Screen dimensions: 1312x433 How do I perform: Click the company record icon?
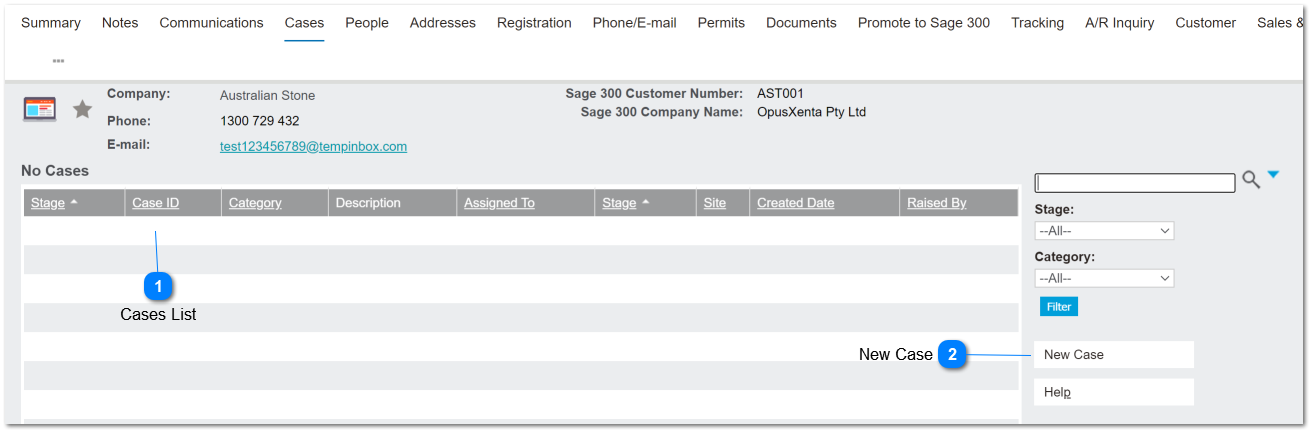40,109
